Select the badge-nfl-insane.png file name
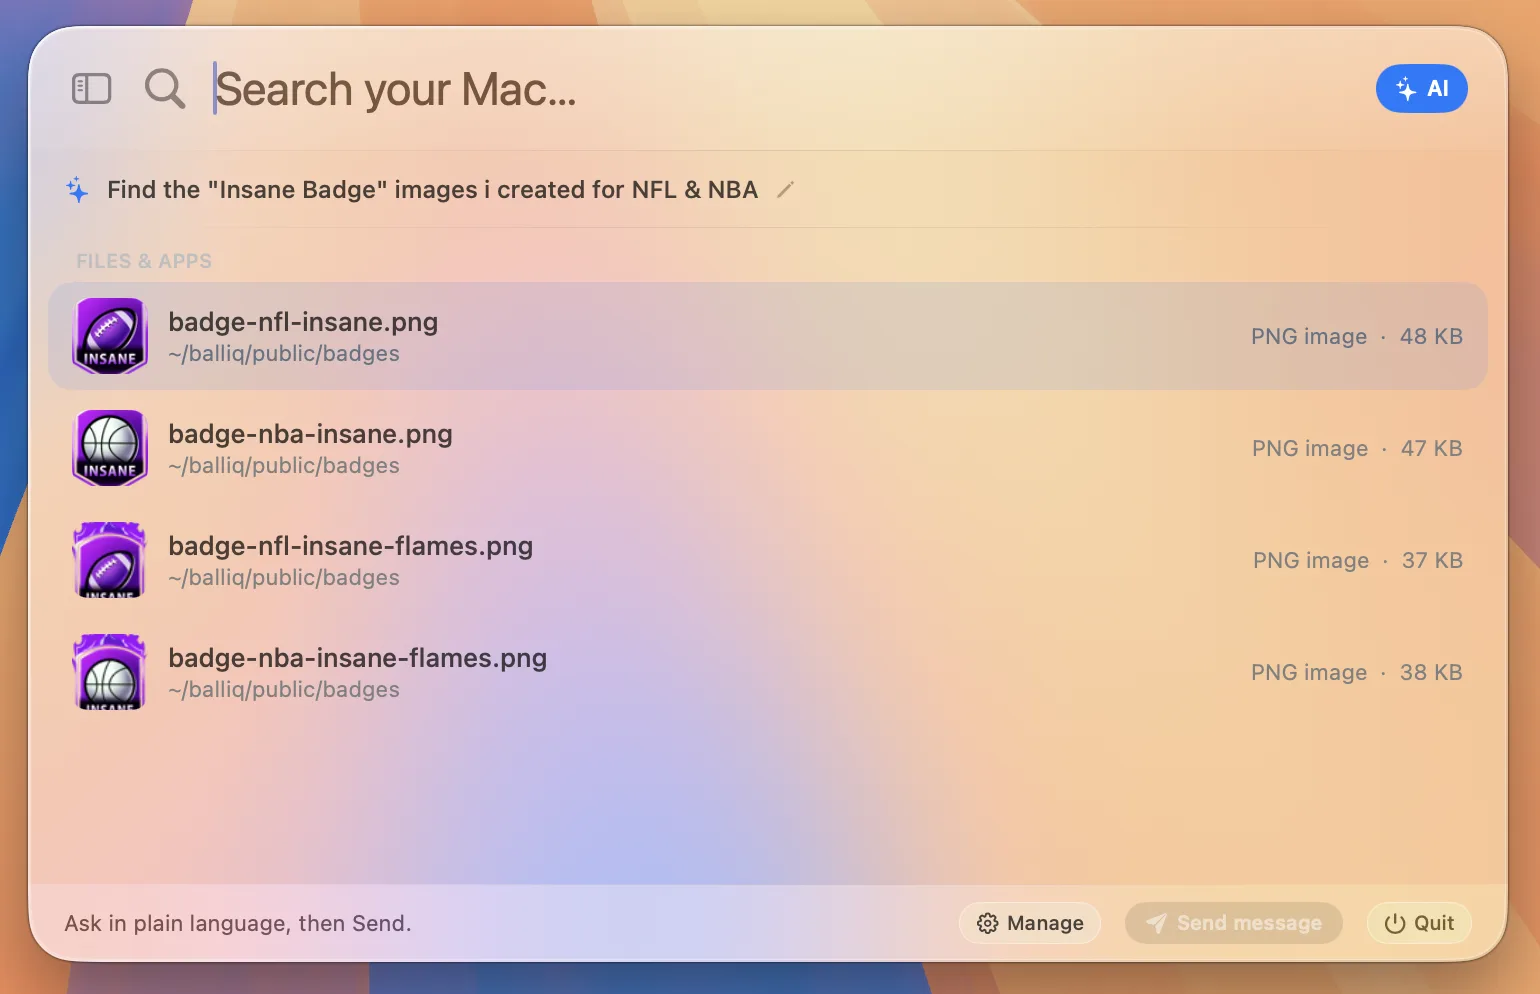 [303, 322]
